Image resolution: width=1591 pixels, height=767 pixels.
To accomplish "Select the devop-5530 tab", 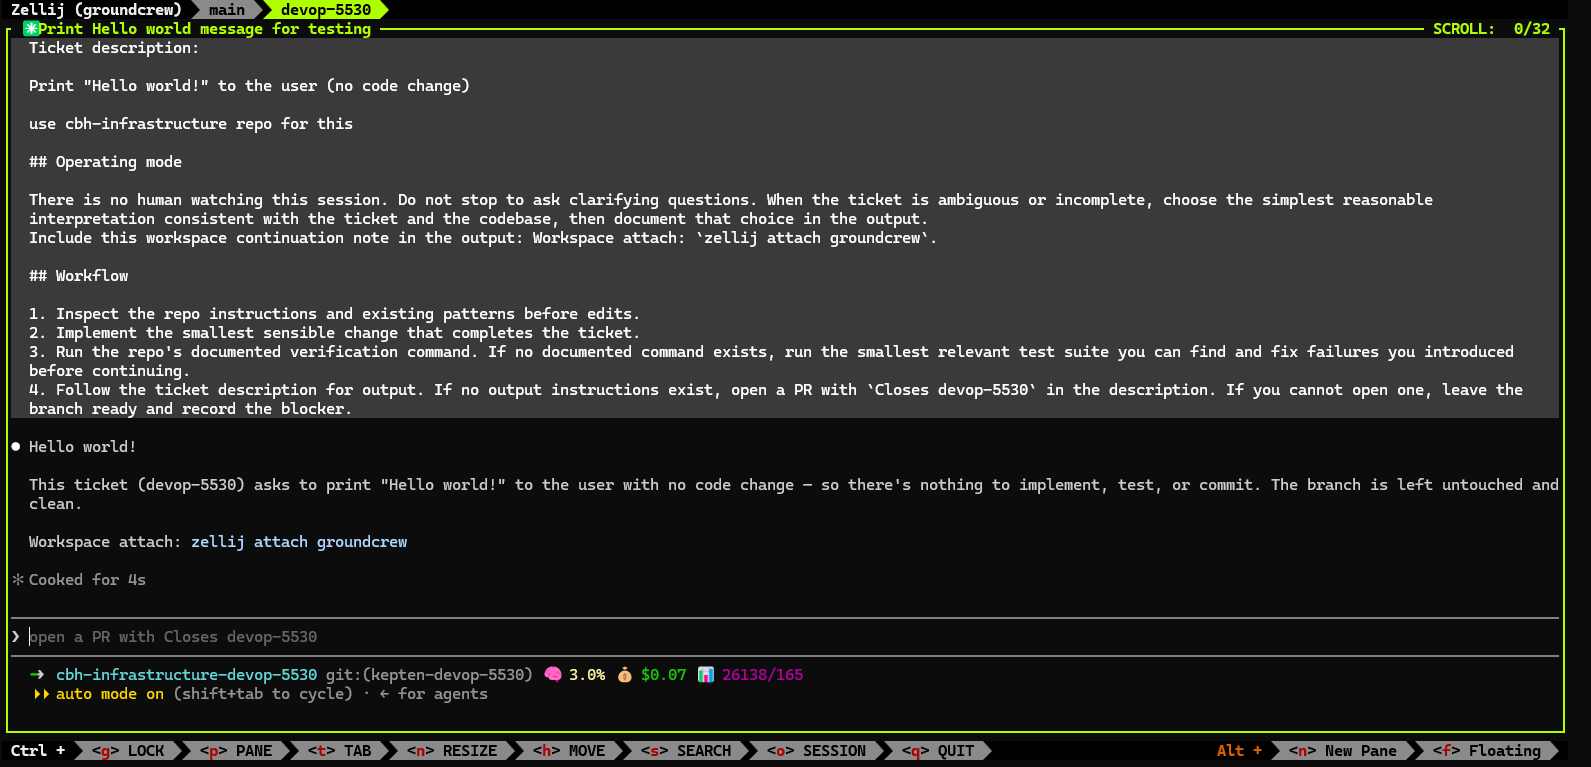I will tap(326, 10).
